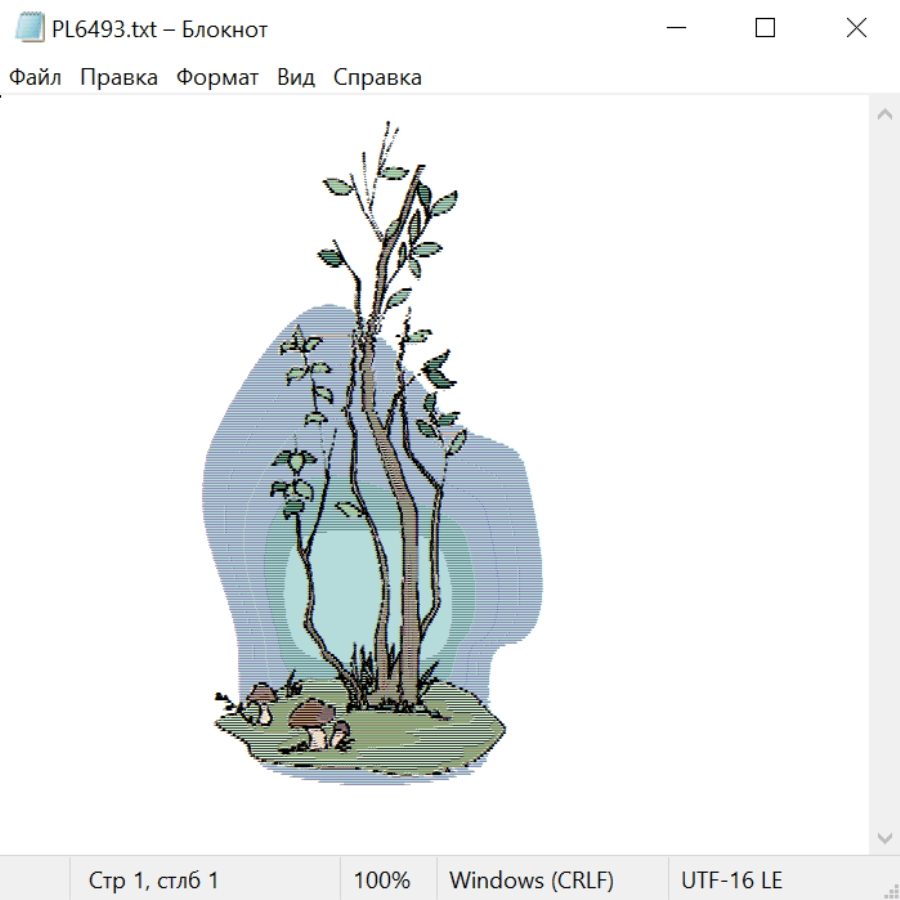Click the window resize grip icon
The height and width of the screenshot is (900, 900).
[890, 890]
